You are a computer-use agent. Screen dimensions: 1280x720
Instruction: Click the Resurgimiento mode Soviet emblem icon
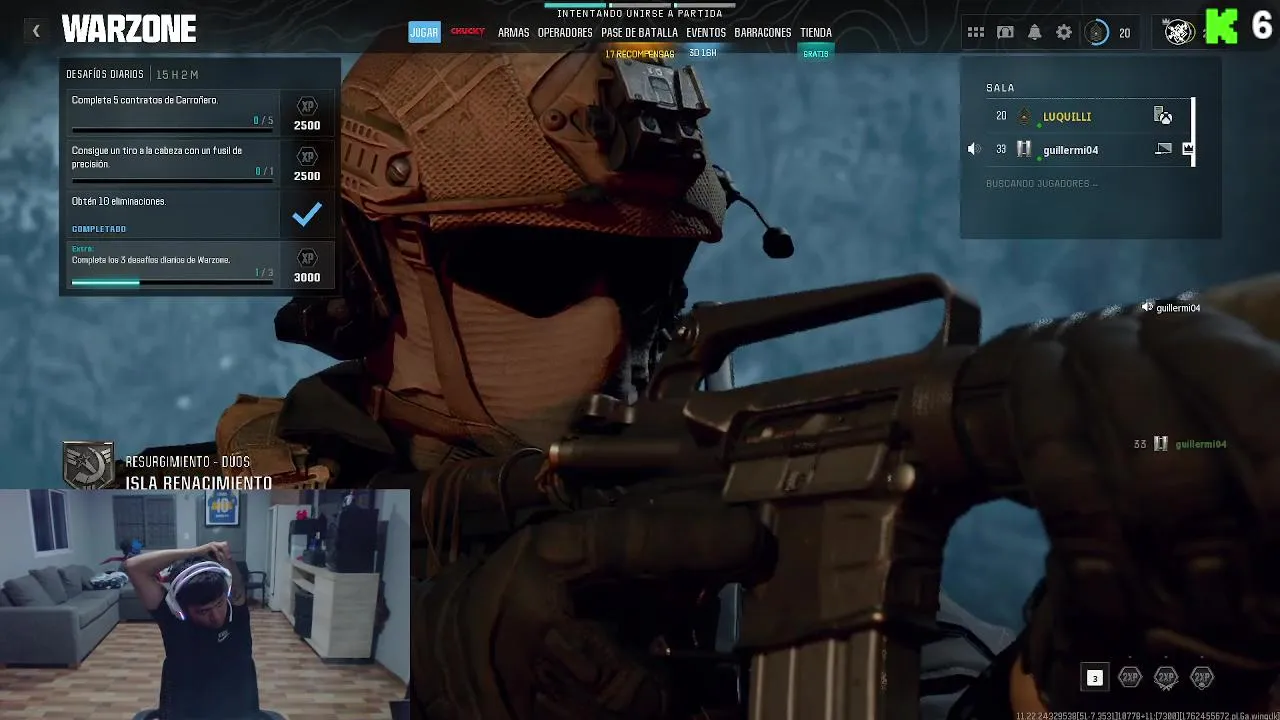[88, 465]
